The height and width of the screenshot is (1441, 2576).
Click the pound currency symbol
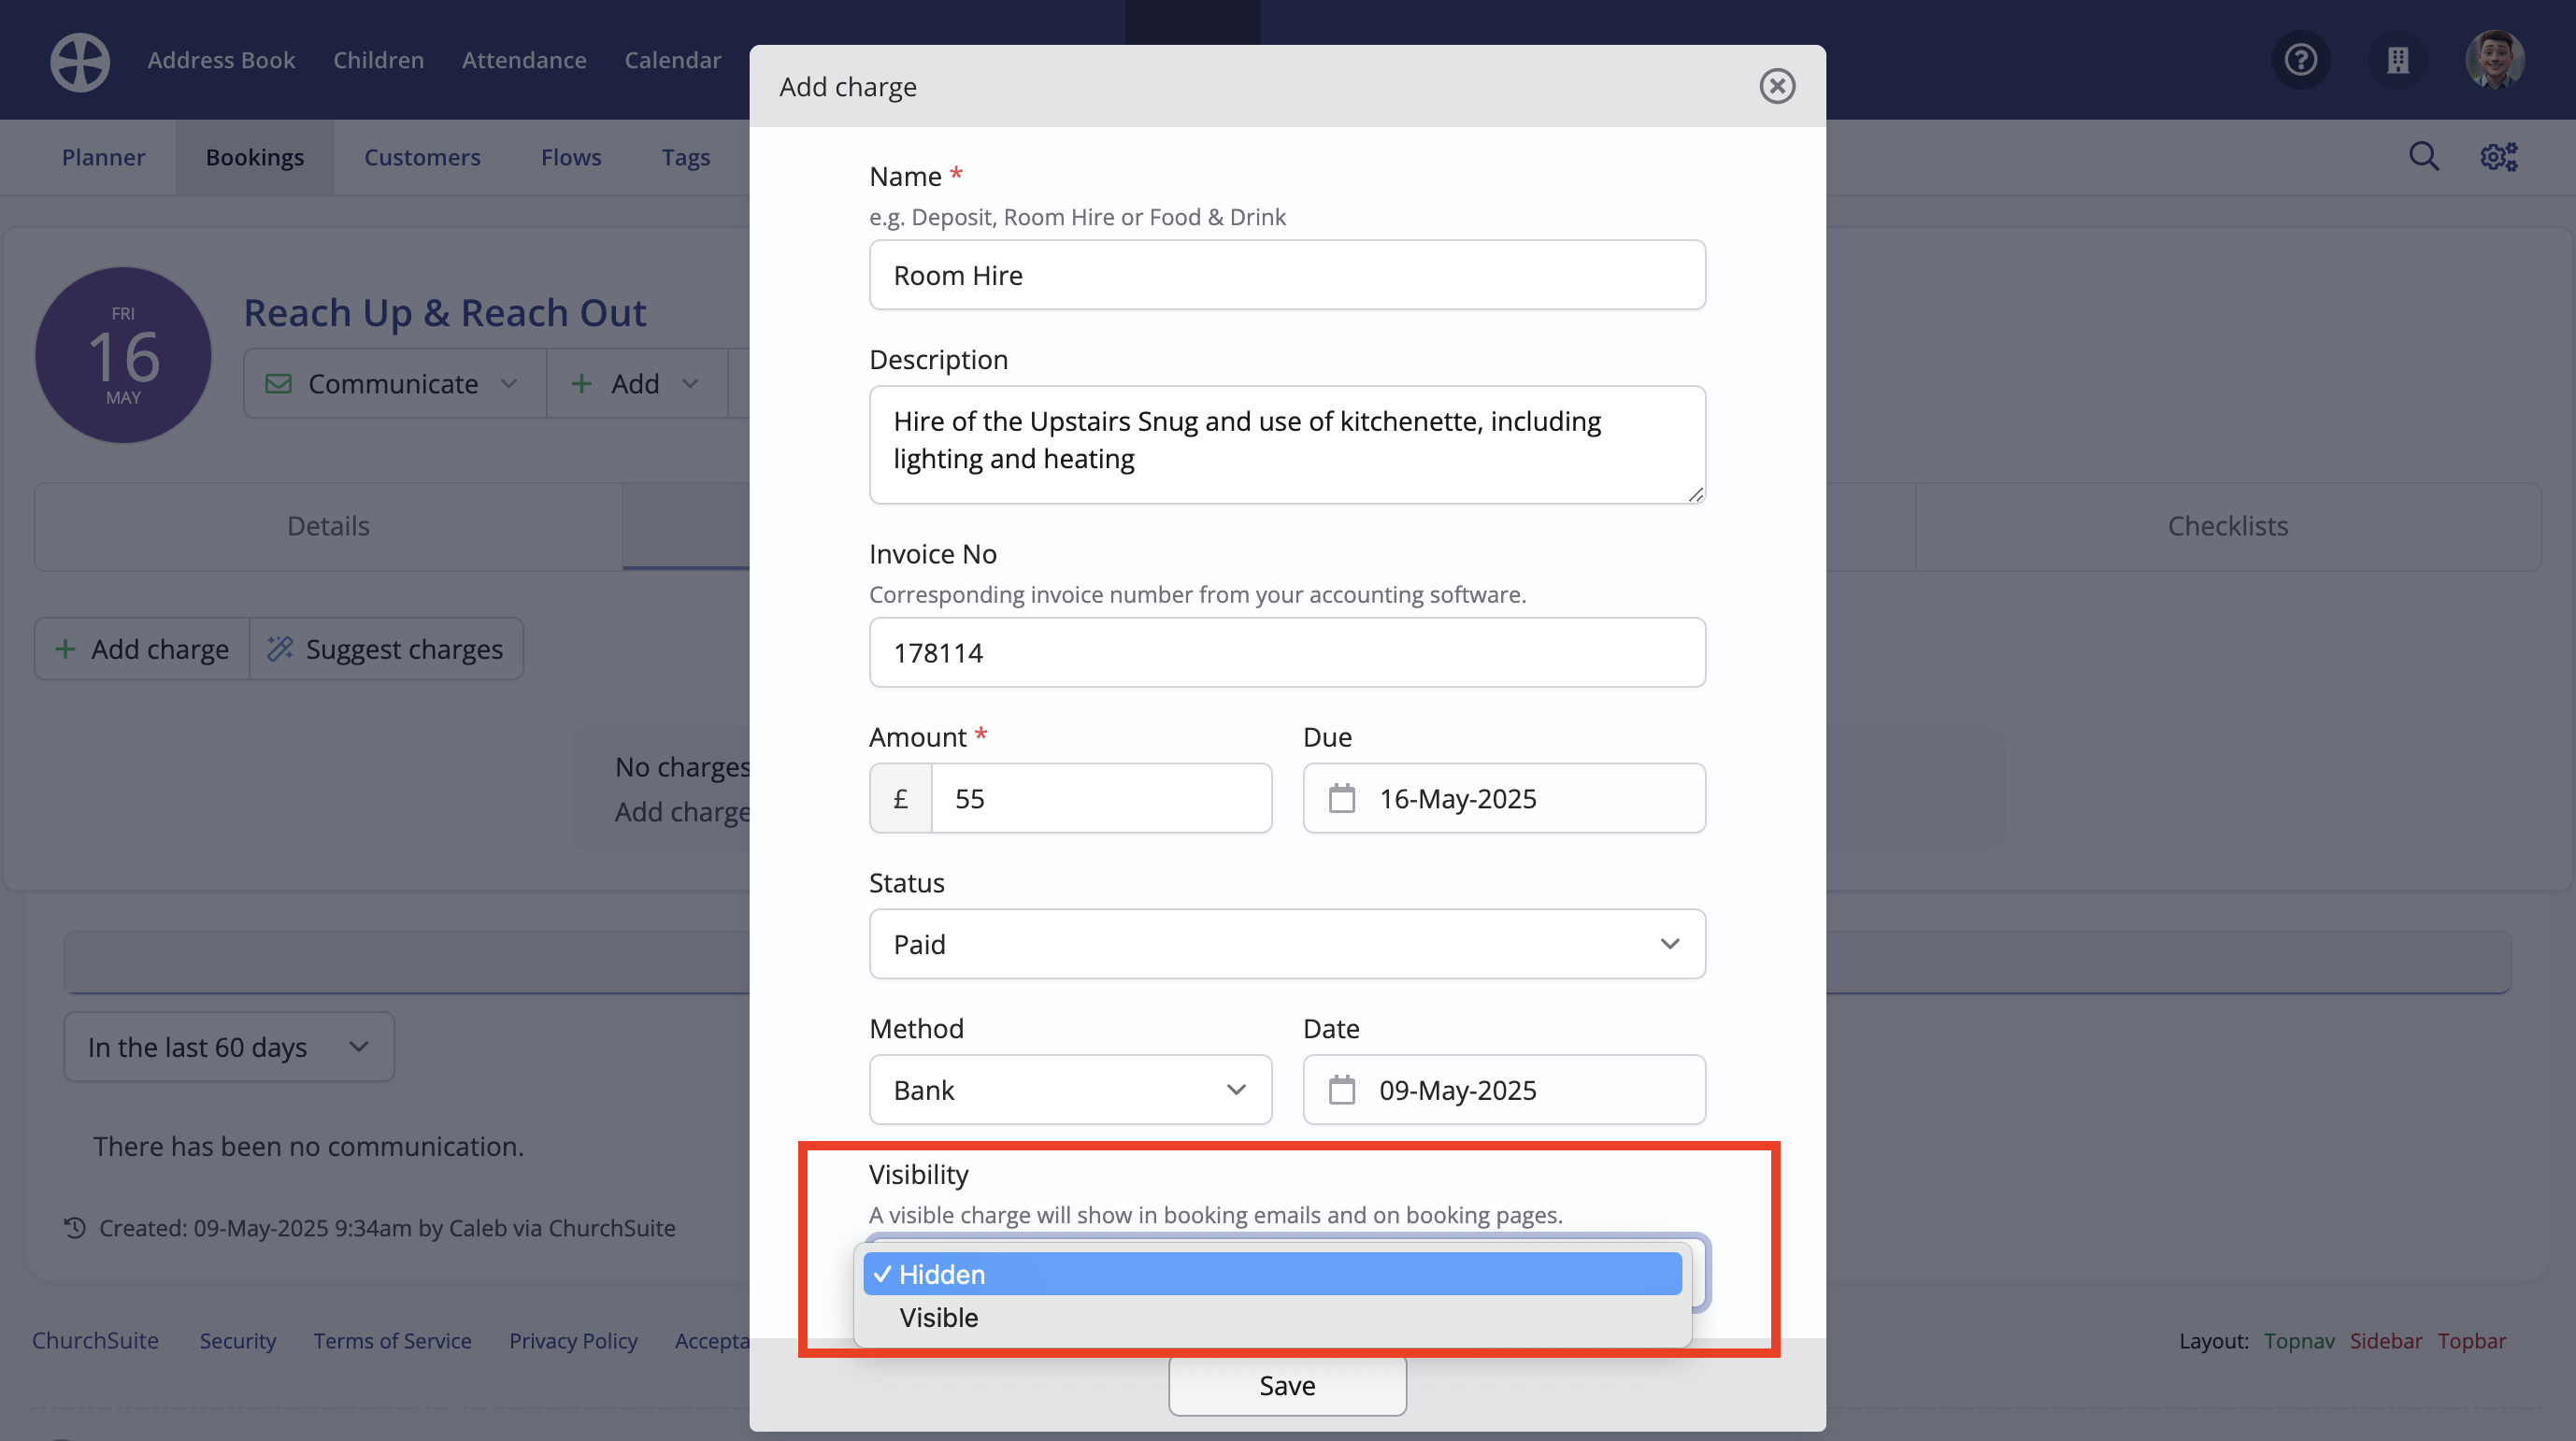pyautogui.click(x=900, y=798)
